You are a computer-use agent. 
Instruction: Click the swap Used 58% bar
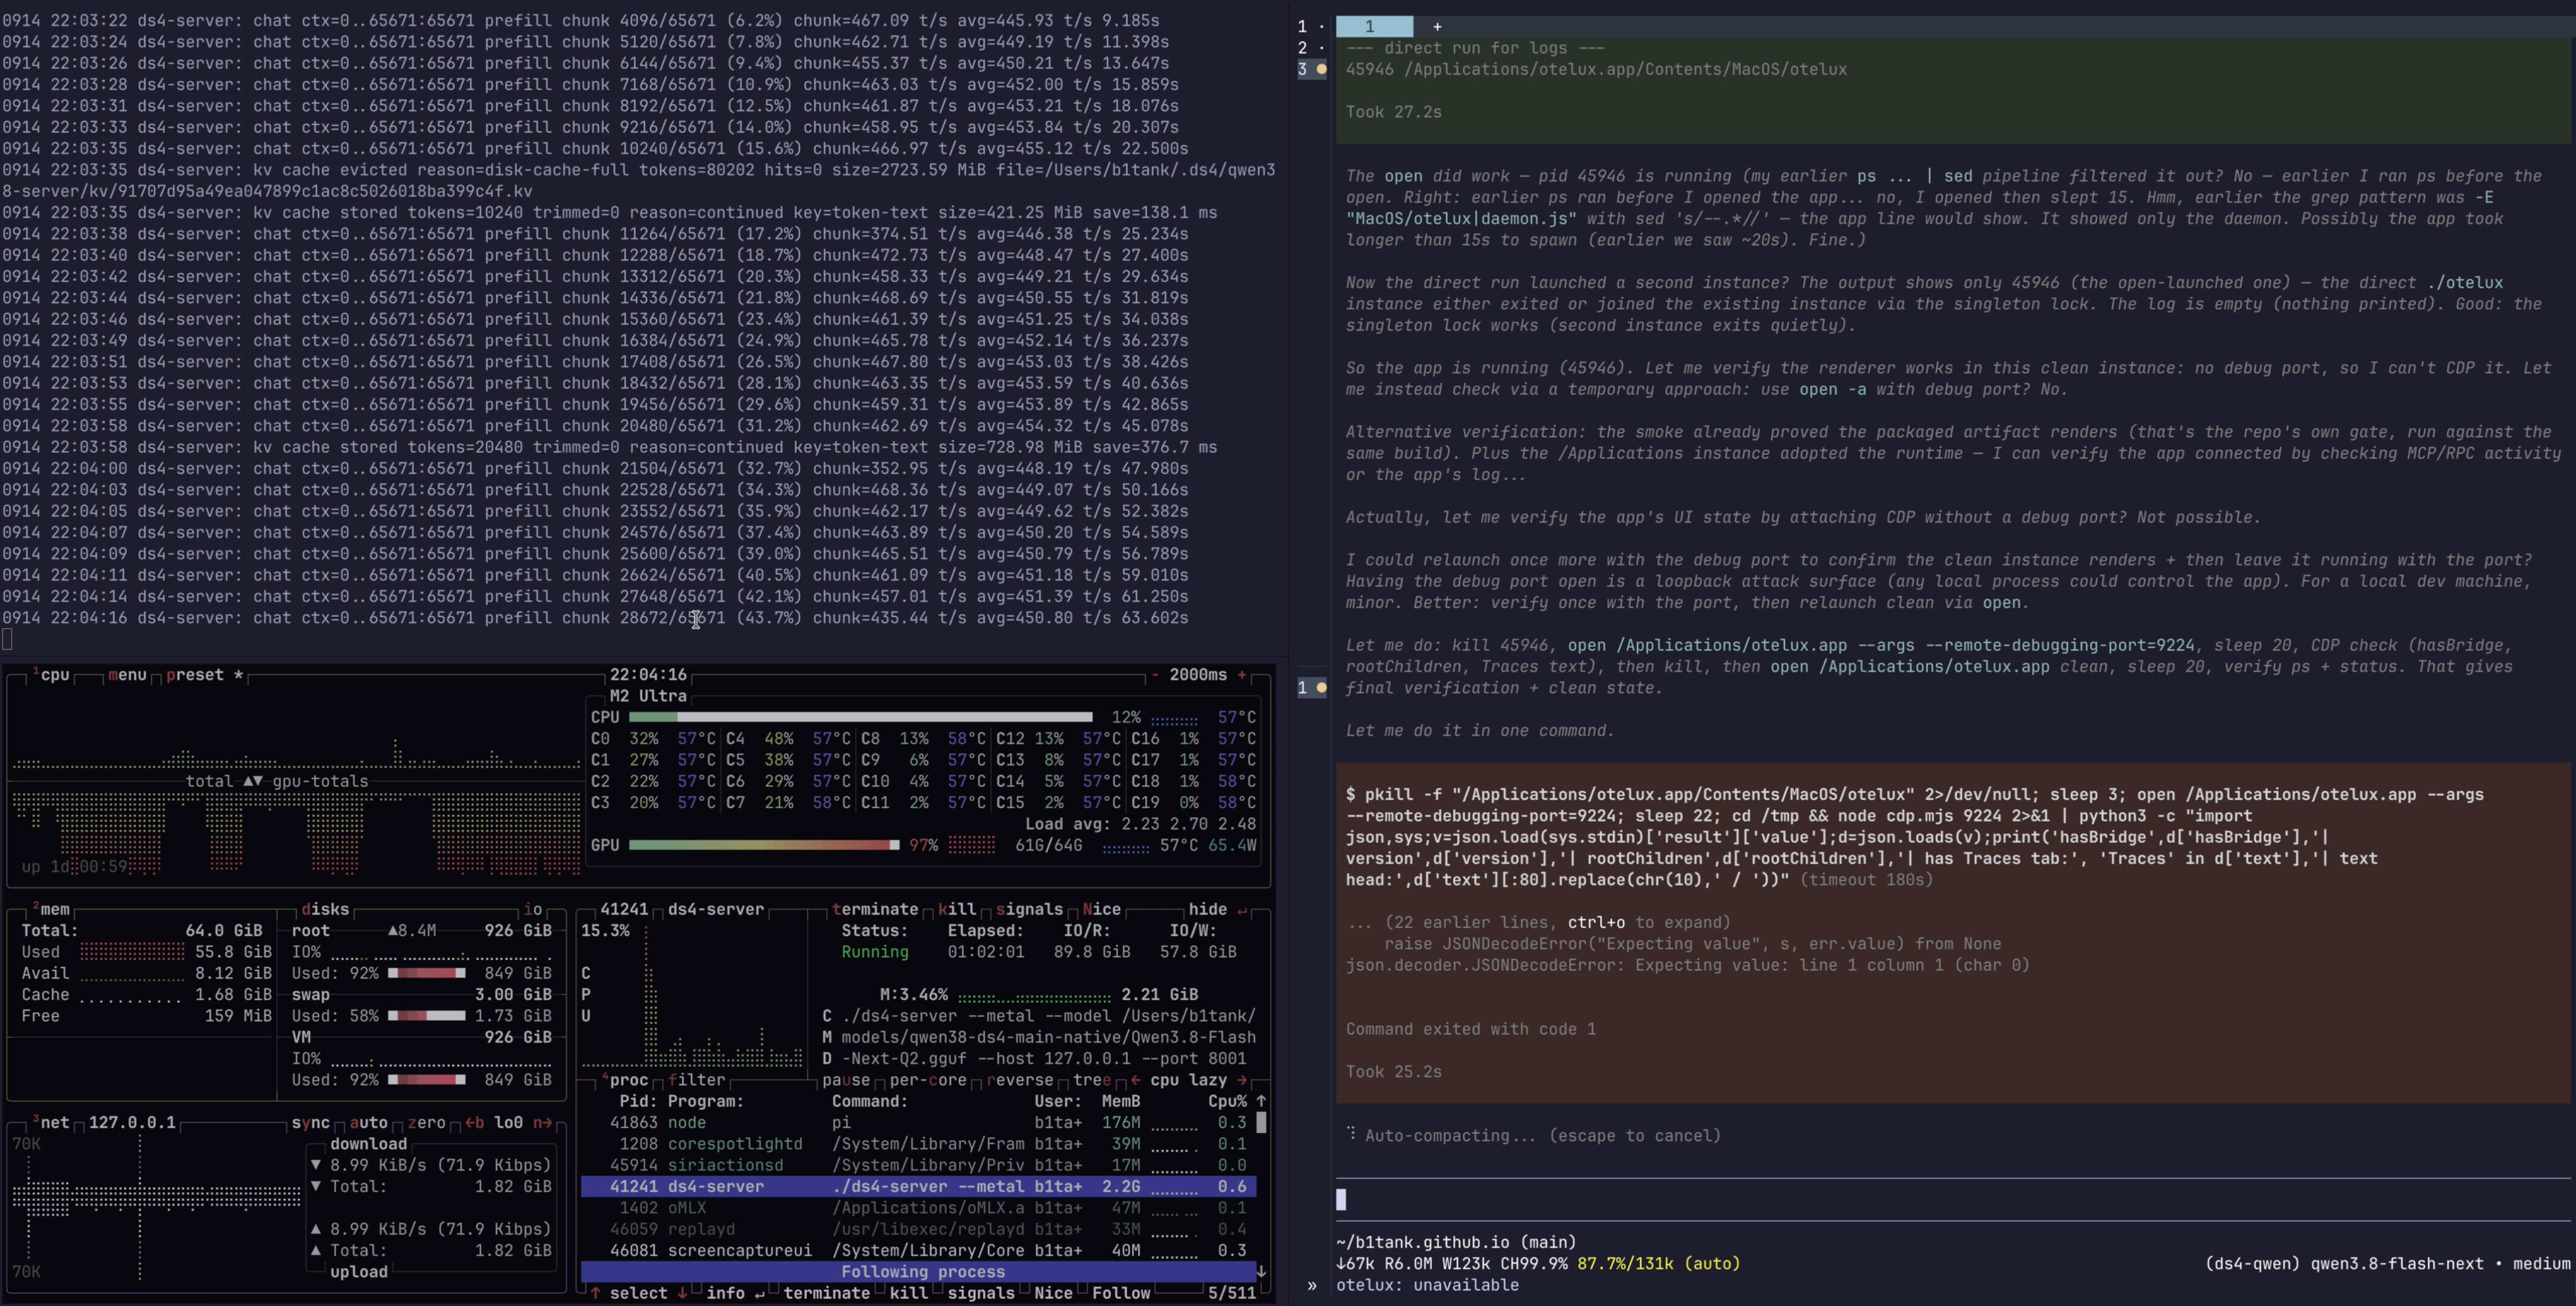pos(426,1016)
